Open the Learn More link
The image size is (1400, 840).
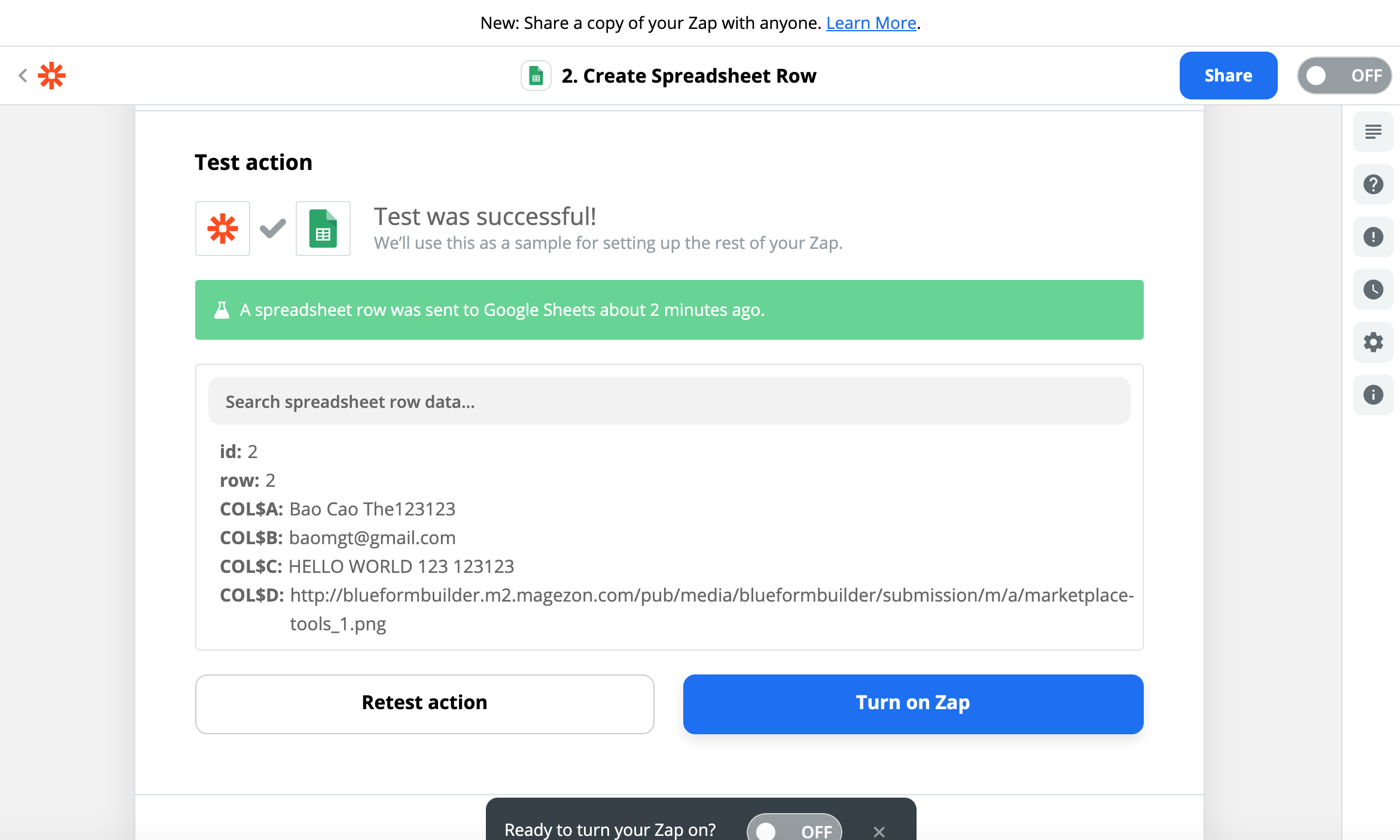pyautogui.click(x=870, y=22)
